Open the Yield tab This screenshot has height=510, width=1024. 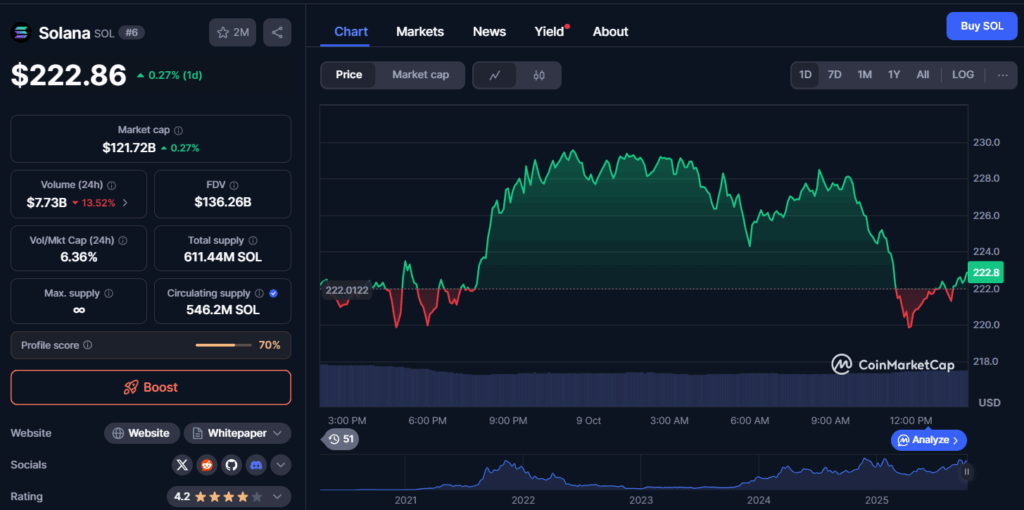coord(549,31)
